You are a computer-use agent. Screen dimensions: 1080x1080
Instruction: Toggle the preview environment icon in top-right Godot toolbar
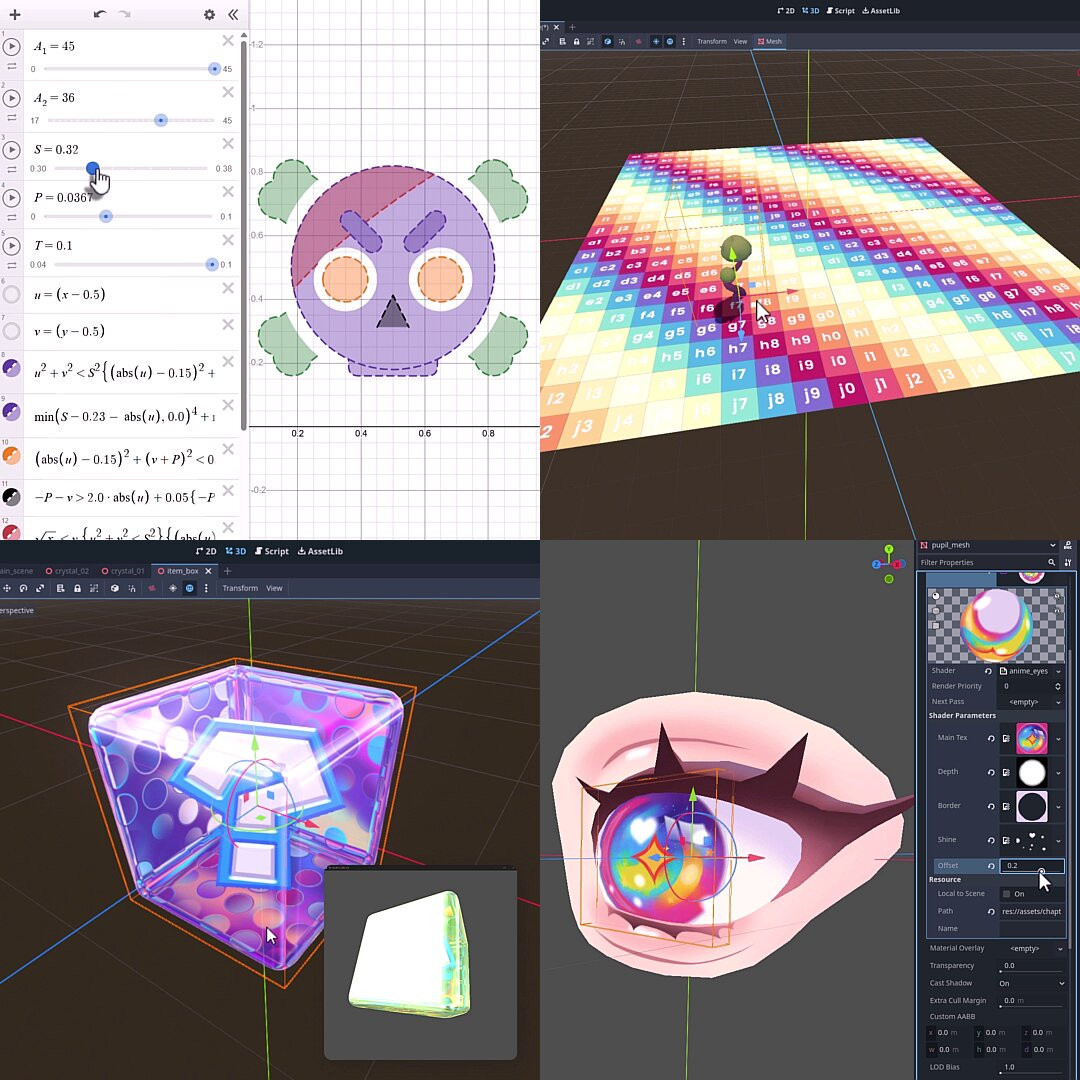point(669,41)
